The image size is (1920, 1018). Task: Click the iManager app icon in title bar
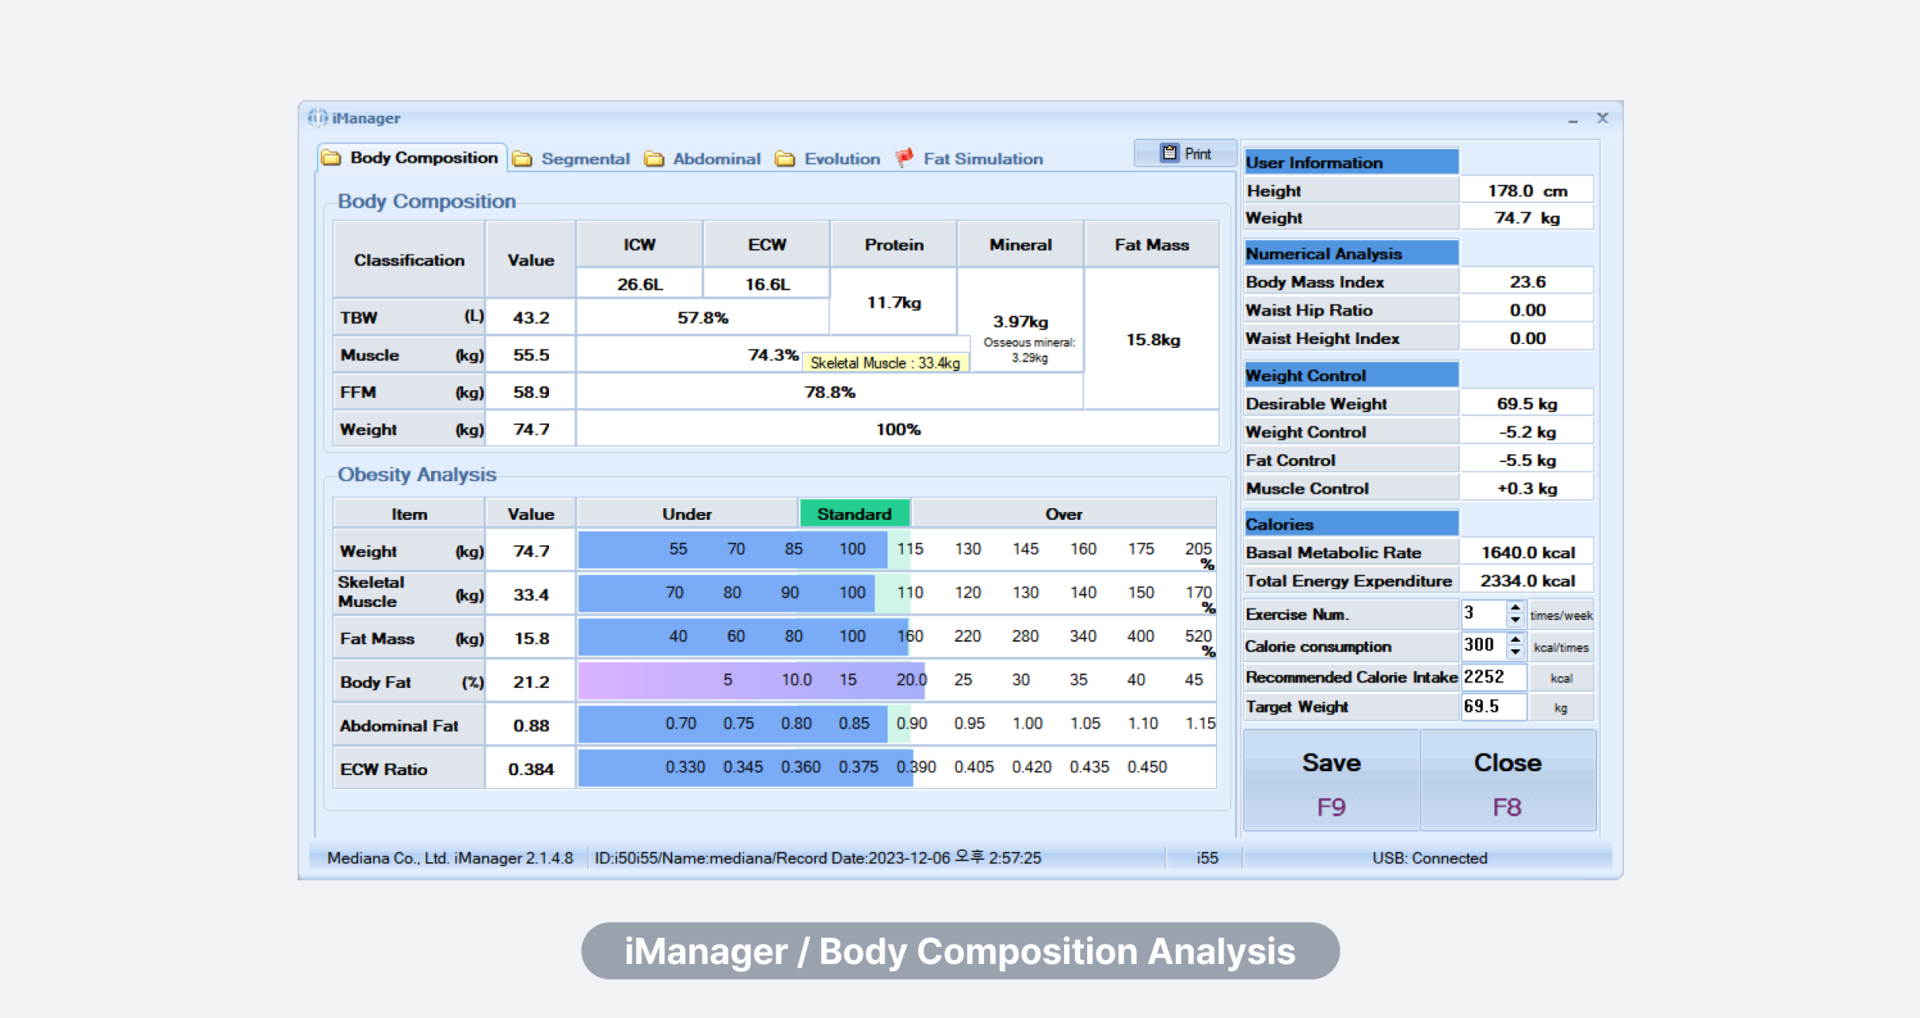317,118
